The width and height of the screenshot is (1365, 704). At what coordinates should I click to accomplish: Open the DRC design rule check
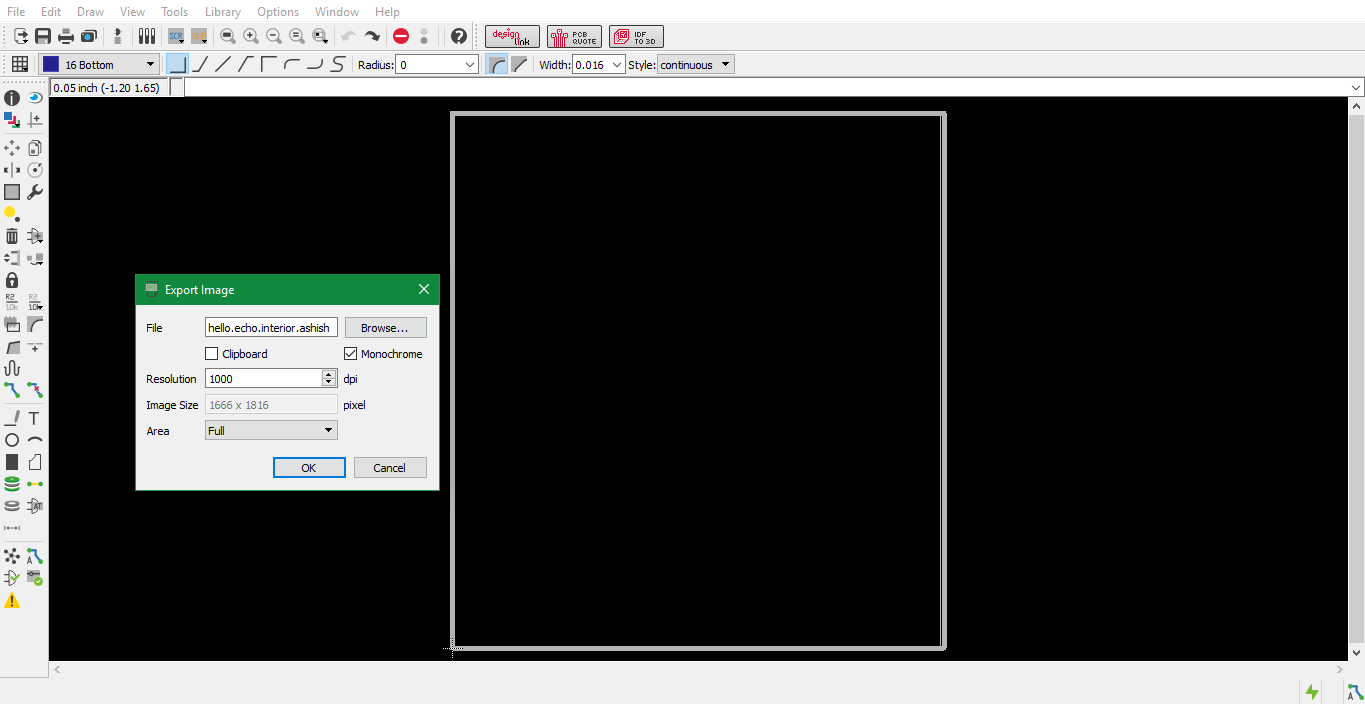pyautogui.click(x=35, y=578)
